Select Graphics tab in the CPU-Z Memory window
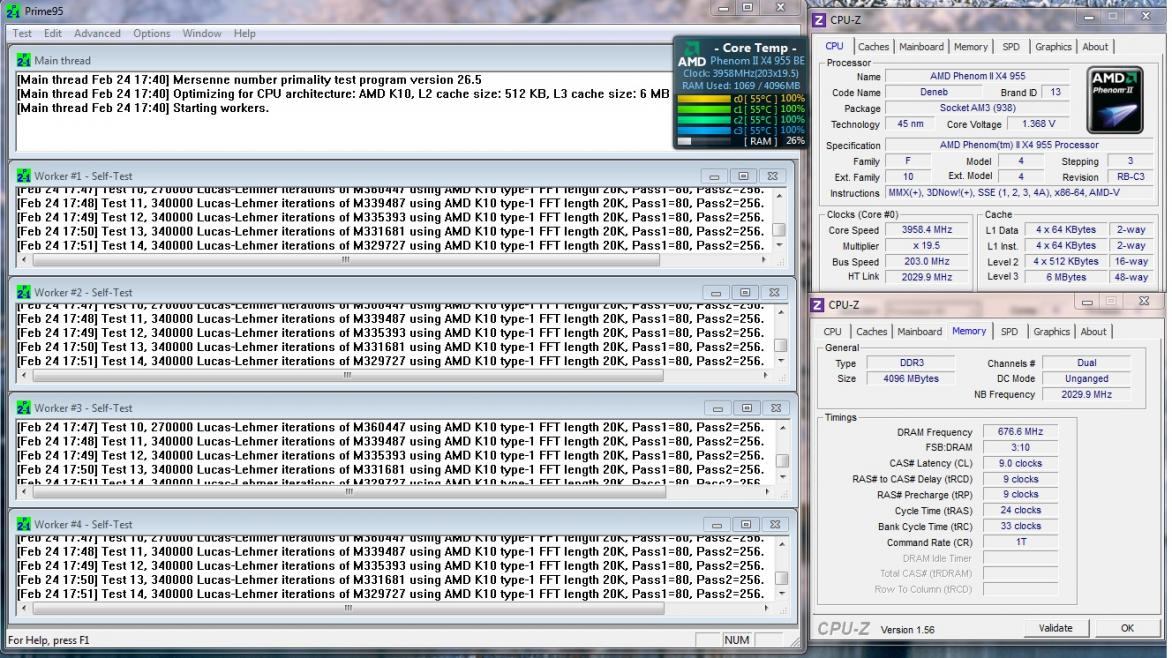Image resolution: width=1172 pixels, height=658 pixels. click(x=1052, y=331)
